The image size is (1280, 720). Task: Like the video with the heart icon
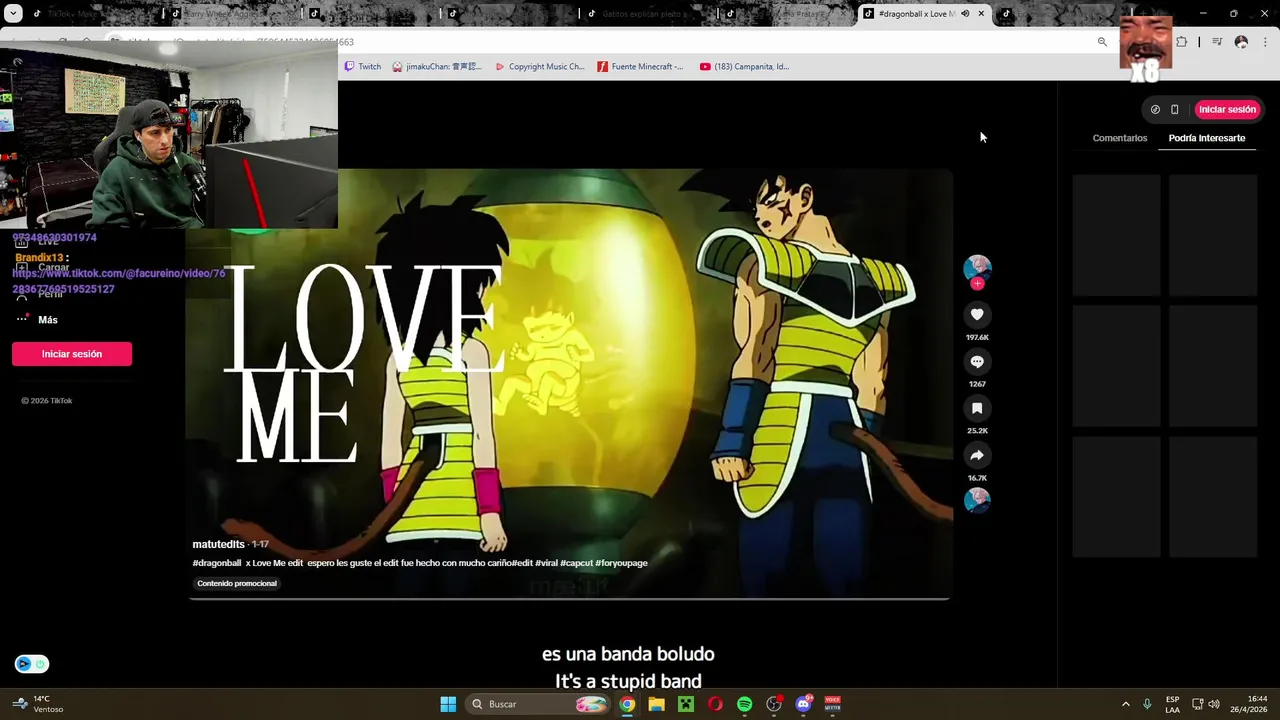coord(977,314)
